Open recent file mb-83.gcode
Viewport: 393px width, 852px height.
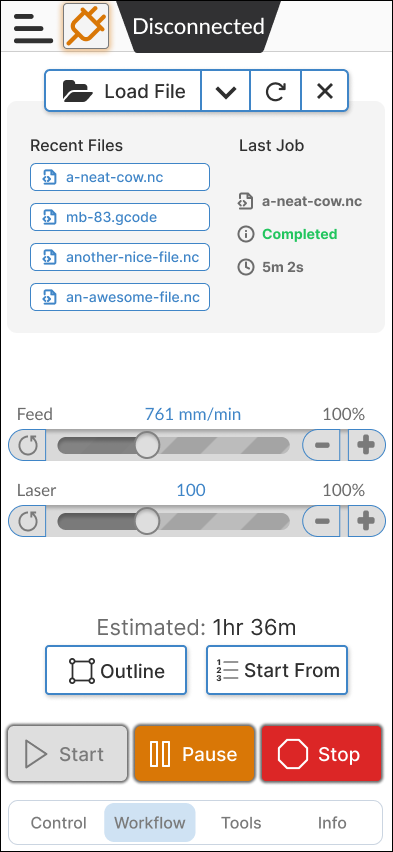pyautogui.click(x=120, y=217)
